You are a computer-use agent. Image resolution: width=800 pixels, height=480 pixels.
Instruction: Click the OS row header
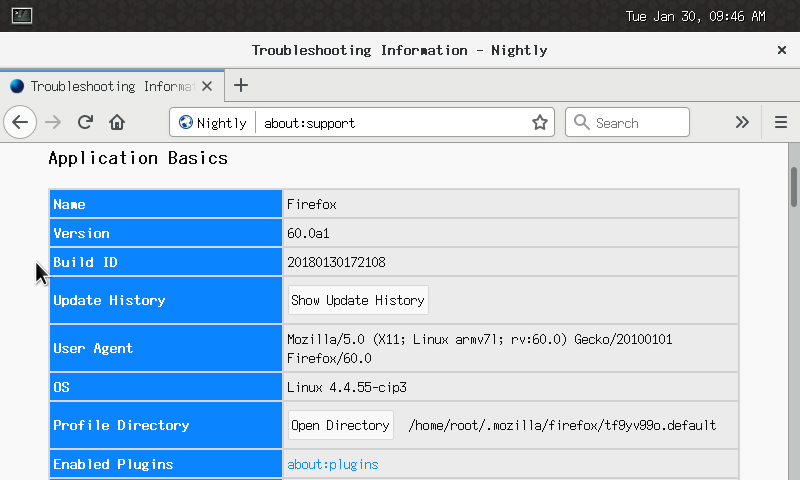[x=166, y=387]
